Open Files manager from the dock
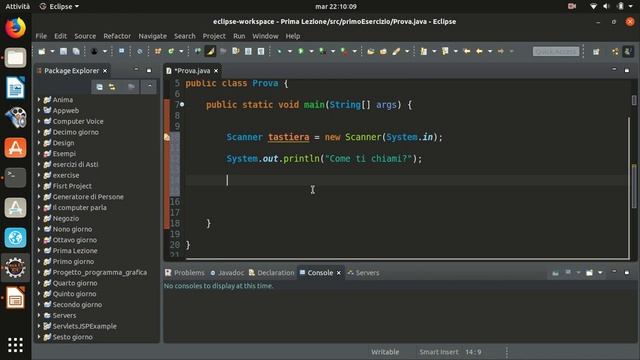The width and height of the screenshot is (640, 360). coord(16,58)
